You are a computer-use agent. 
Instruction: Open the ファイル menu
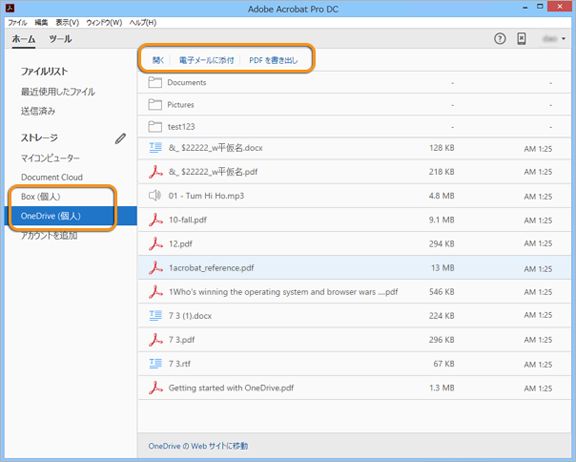[x=17, y=23]
